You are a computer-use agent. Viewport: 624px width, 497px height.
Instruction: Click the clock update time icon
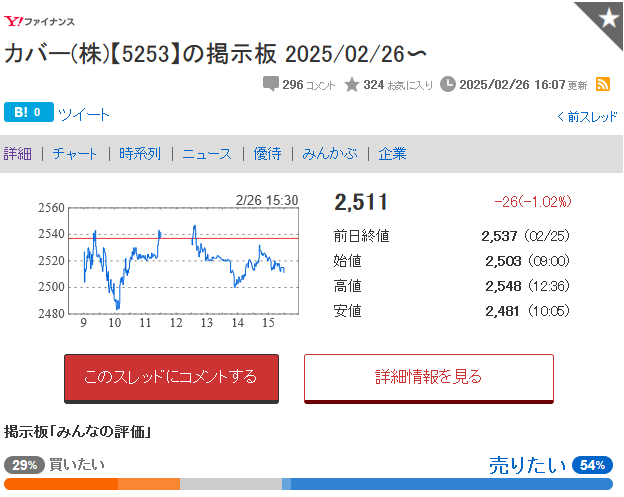(448, 84)
